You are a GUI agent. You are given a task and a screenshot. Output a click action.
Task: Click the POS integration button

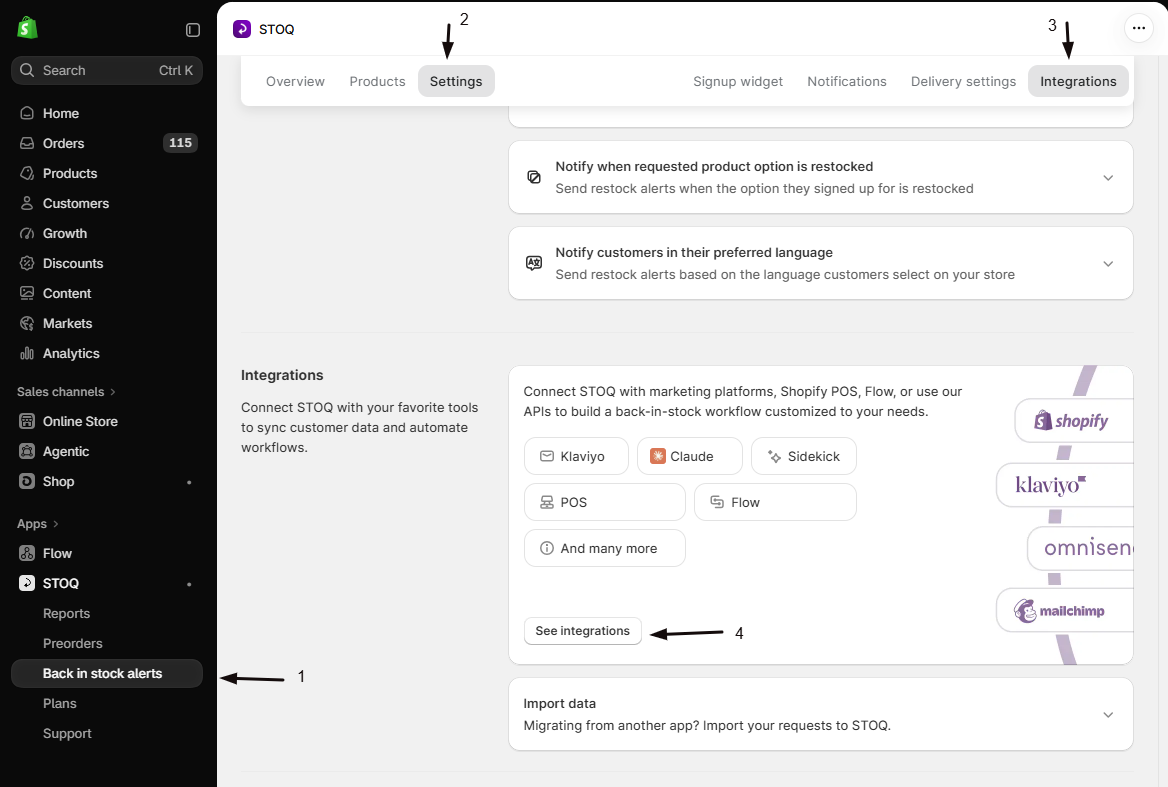click(604, 503)
